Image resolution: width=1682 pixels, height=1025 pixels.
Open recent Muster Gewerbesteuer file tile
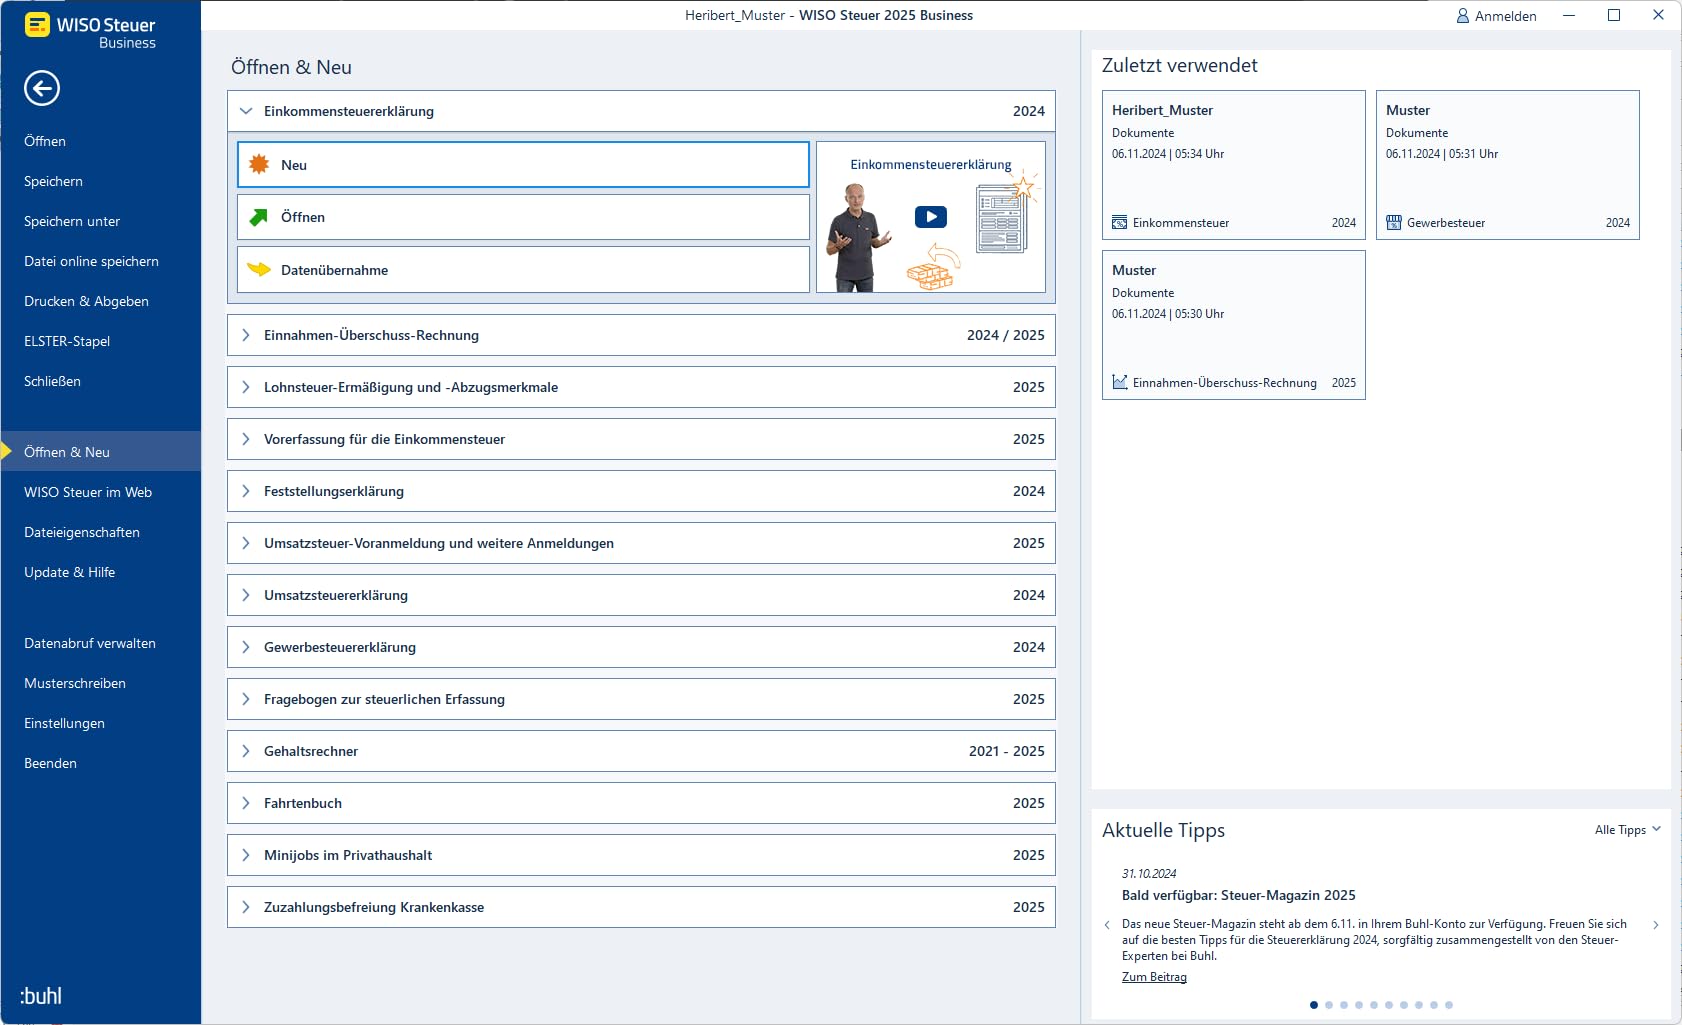[x=1508, y=165]
